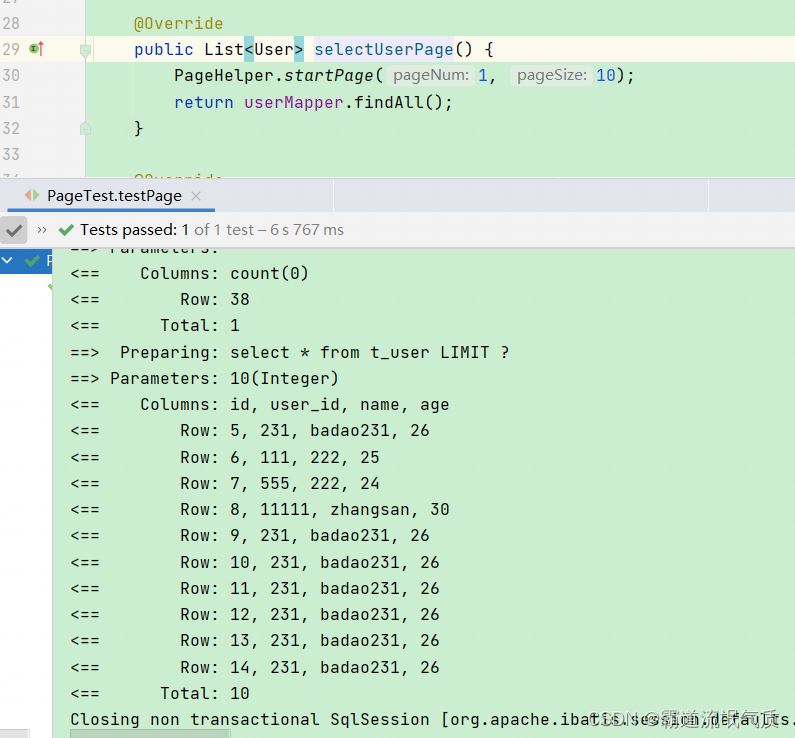Click the pageSize: parameter hint
Viewport: 795px width, 738px height.
point(552,75)
